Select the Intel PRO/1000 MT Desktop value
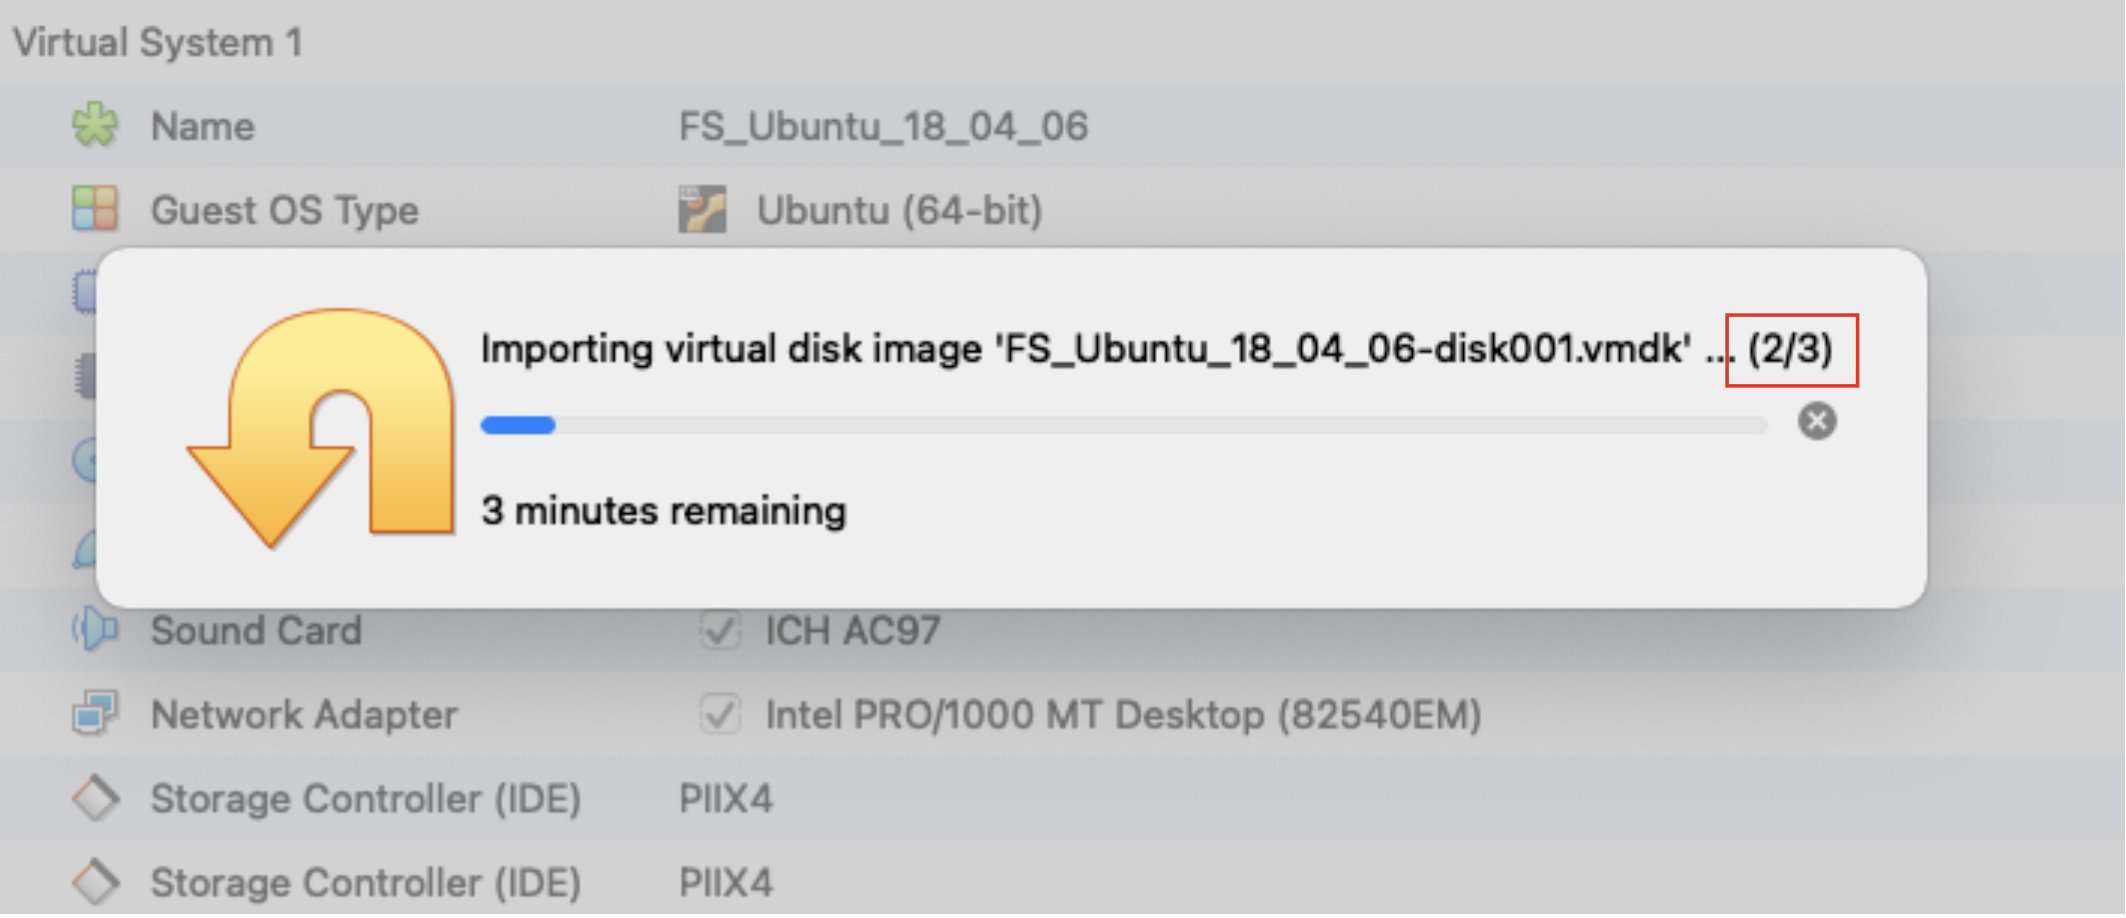 [1122, 715]
